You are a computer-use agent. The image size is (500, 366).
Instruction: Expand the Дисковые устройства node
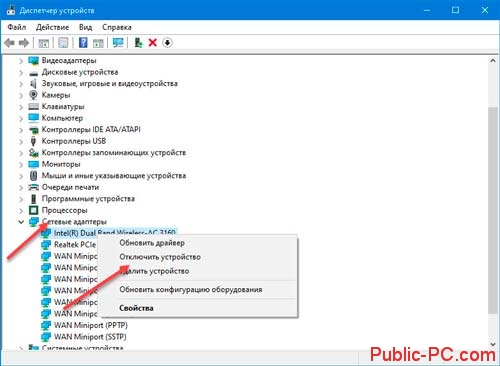tap(21, 72)
